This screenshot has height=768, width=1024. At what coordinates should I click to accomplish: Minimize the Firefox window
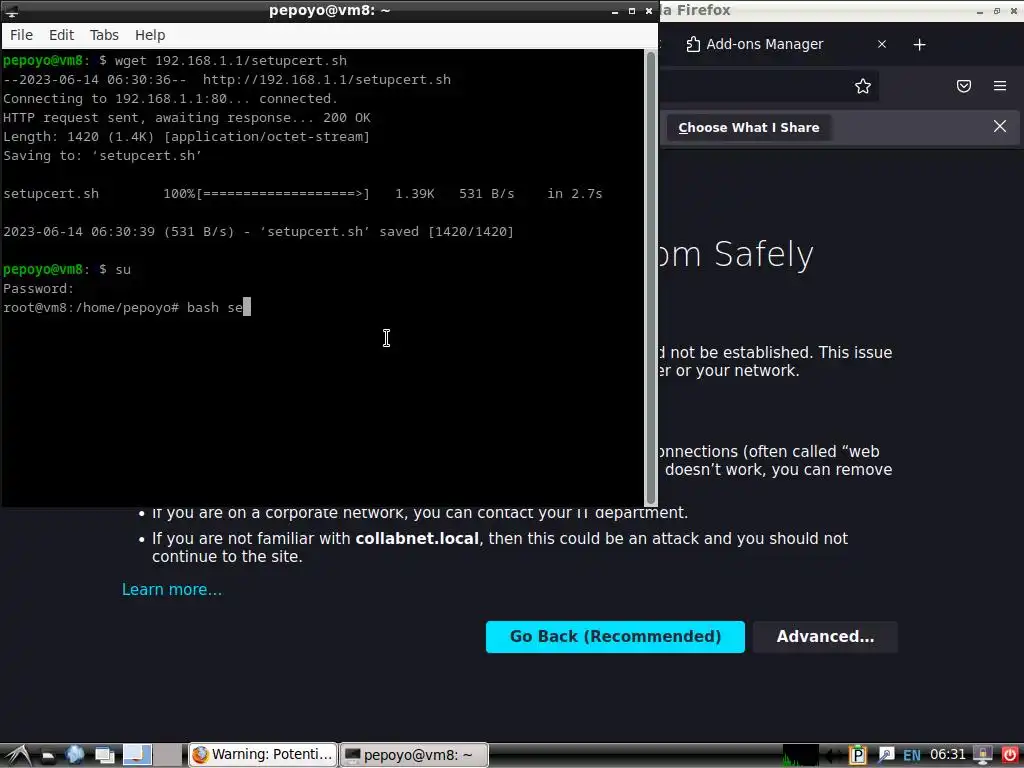coord(980,11)
